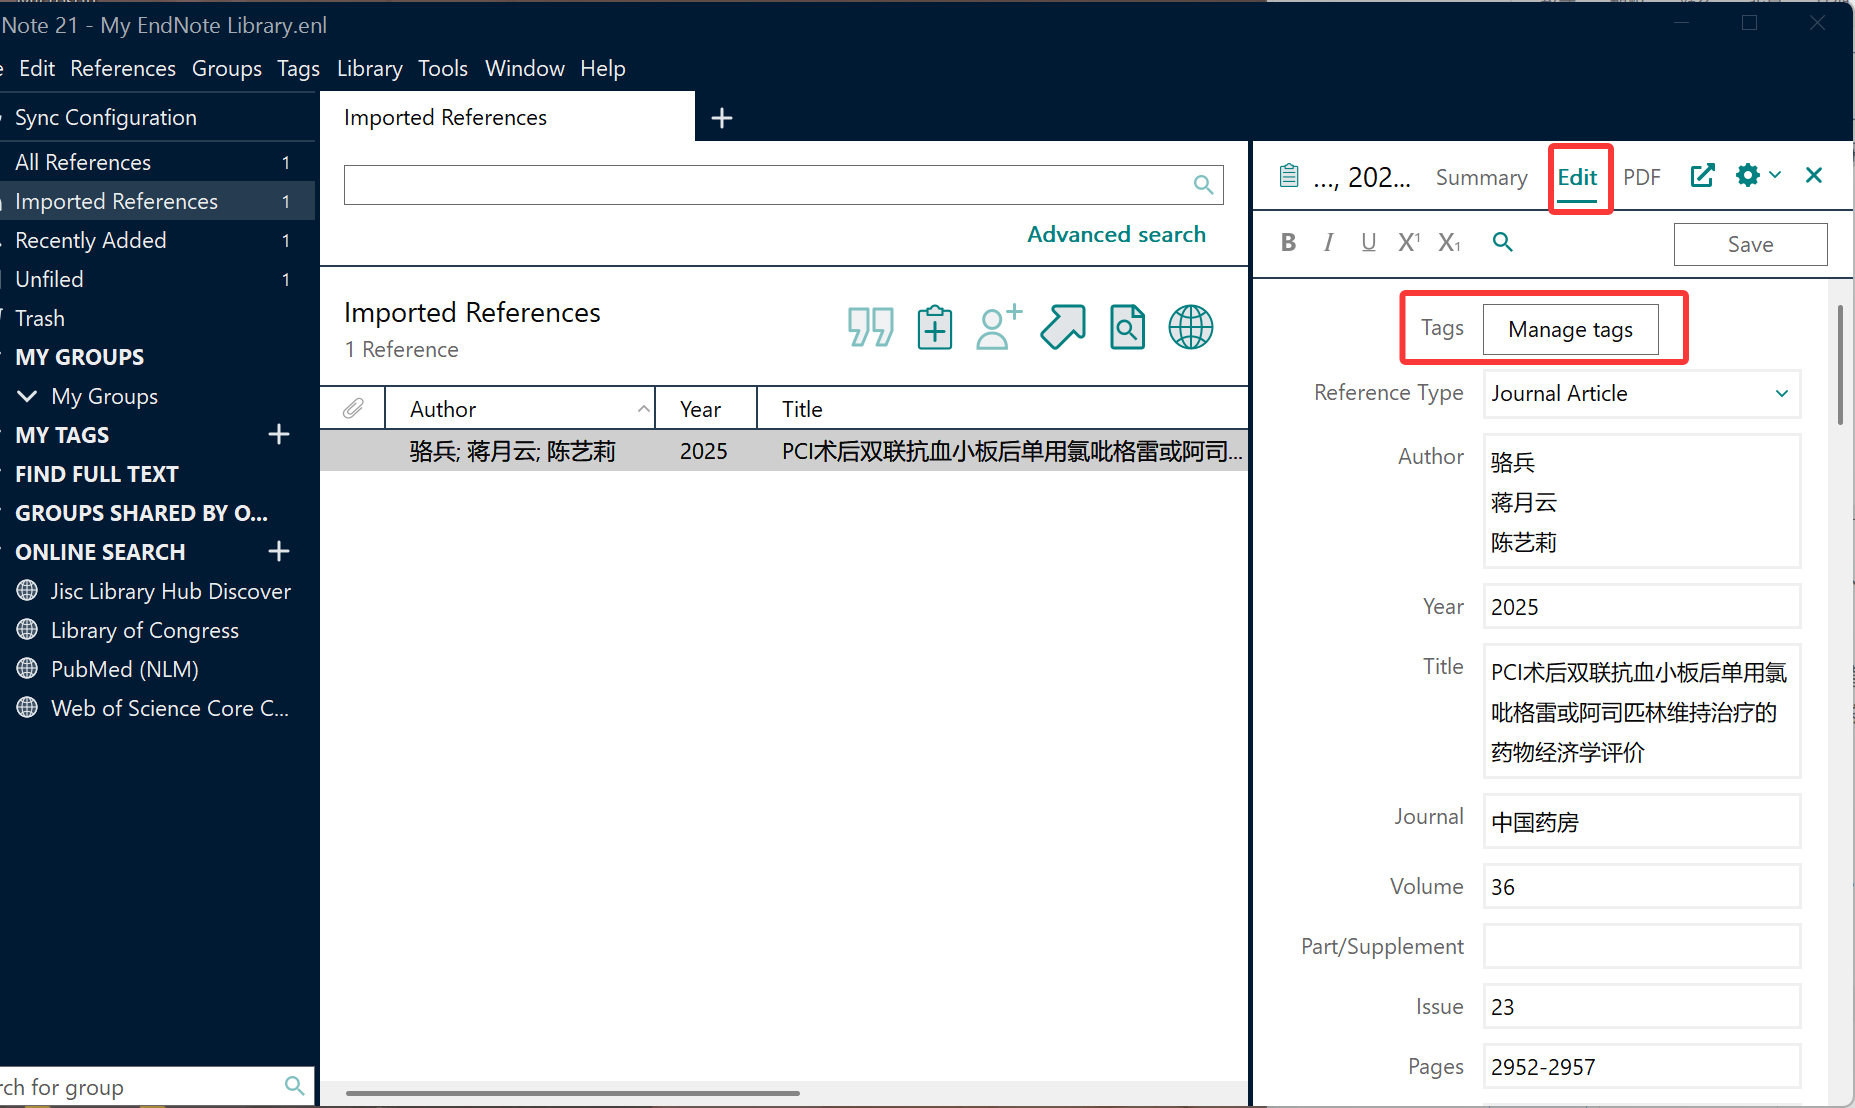Click the Add new reference clipboard icon
Image resolution: width=1855 pixels, height=1108 pixels.
tap(935, 327)
